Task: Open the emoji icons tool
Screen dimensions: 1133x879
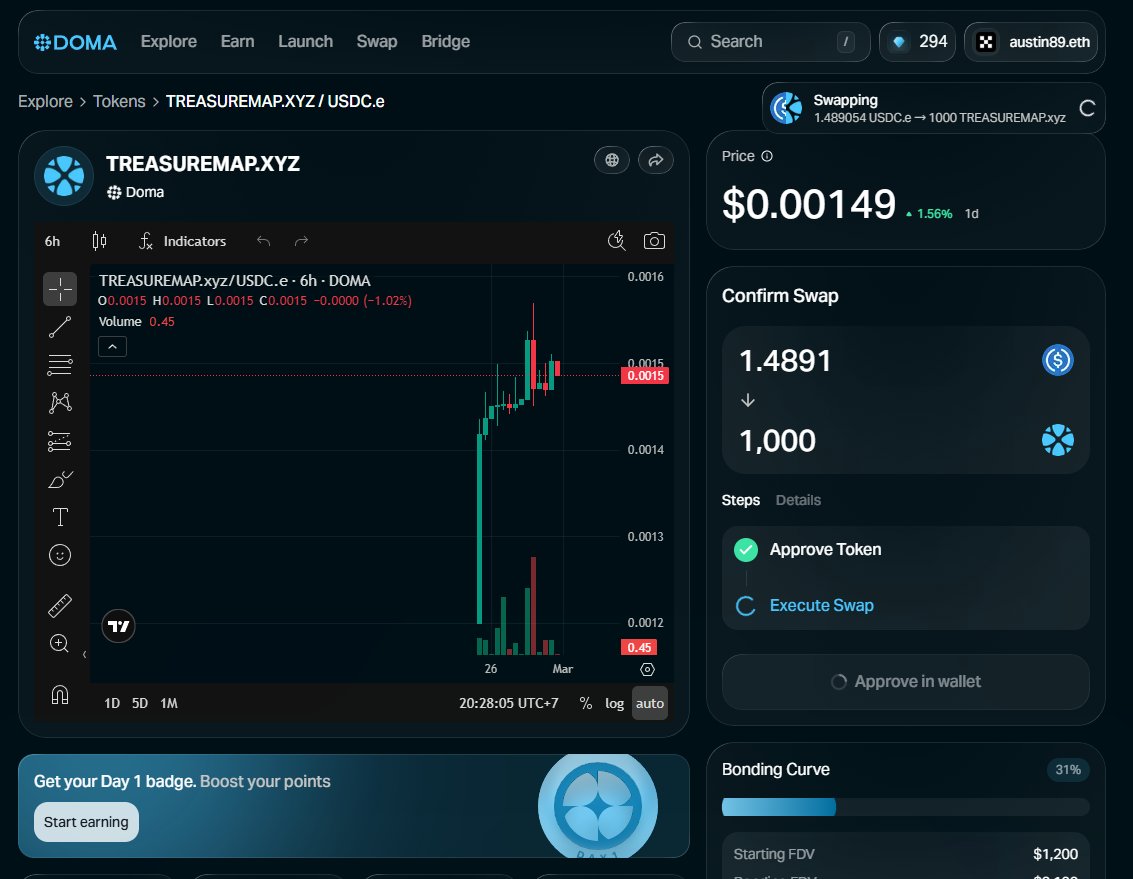Action: (60, 555)
